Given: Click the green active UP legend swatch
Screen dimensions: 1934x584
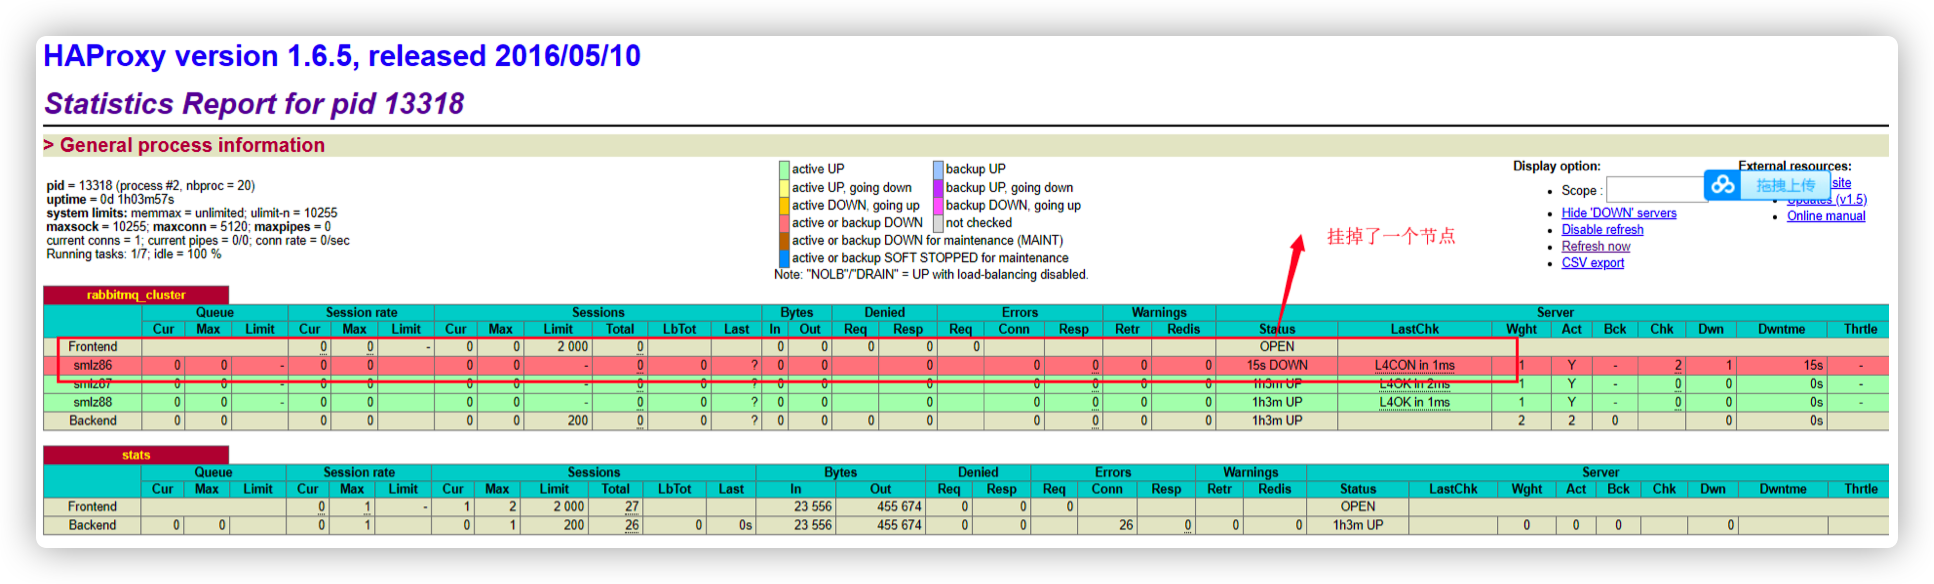Looking at the screenshot, I should 784,169.
